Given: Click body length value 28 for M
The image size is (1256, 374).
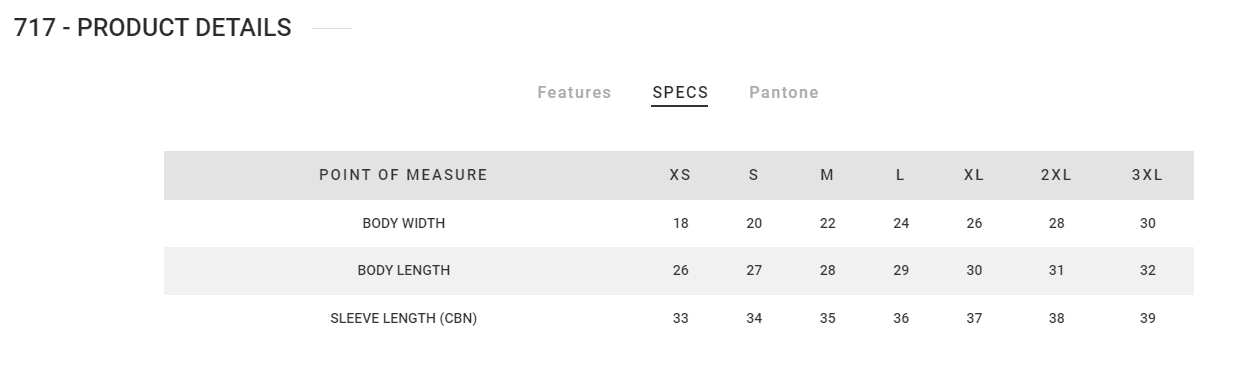Looking at the screenshot, I should (x=828, y=271).
